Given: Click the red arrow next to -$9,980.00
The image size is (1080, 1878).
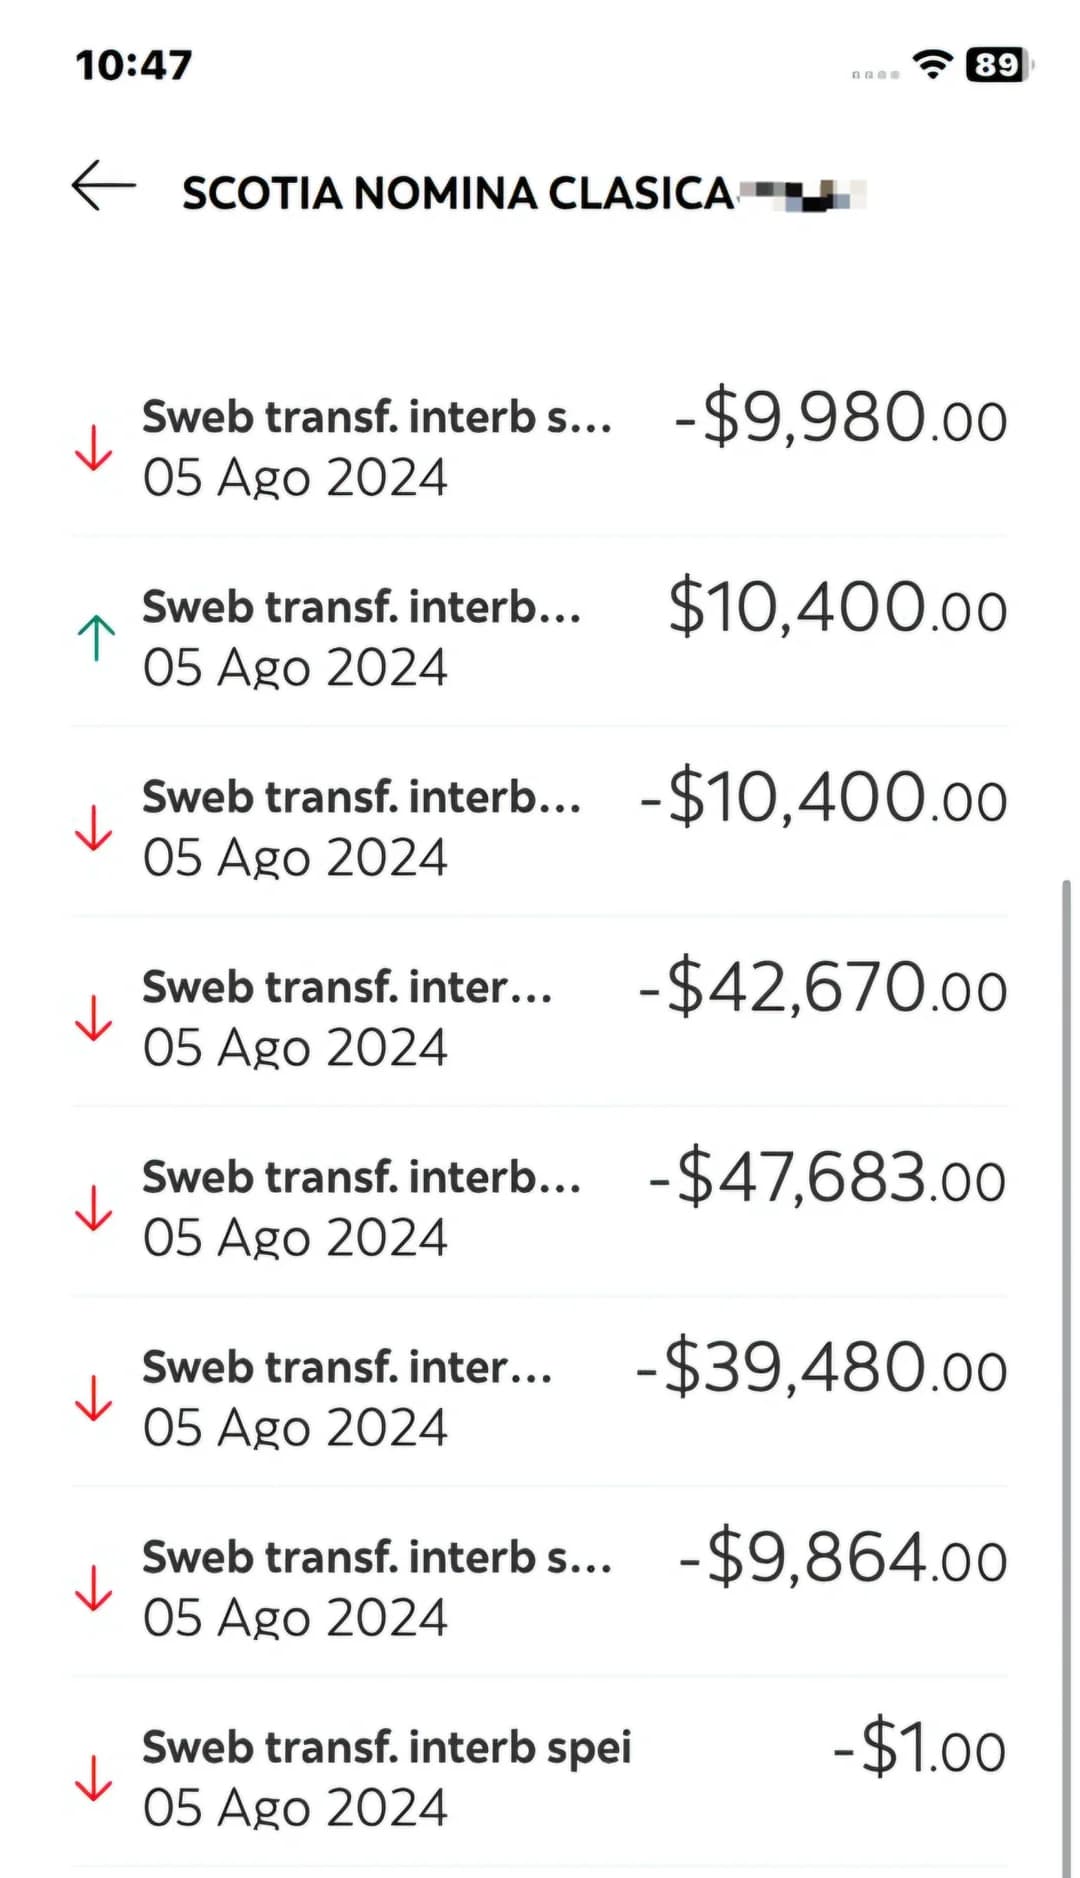Looking at the screenshot, I should point(94,447).
